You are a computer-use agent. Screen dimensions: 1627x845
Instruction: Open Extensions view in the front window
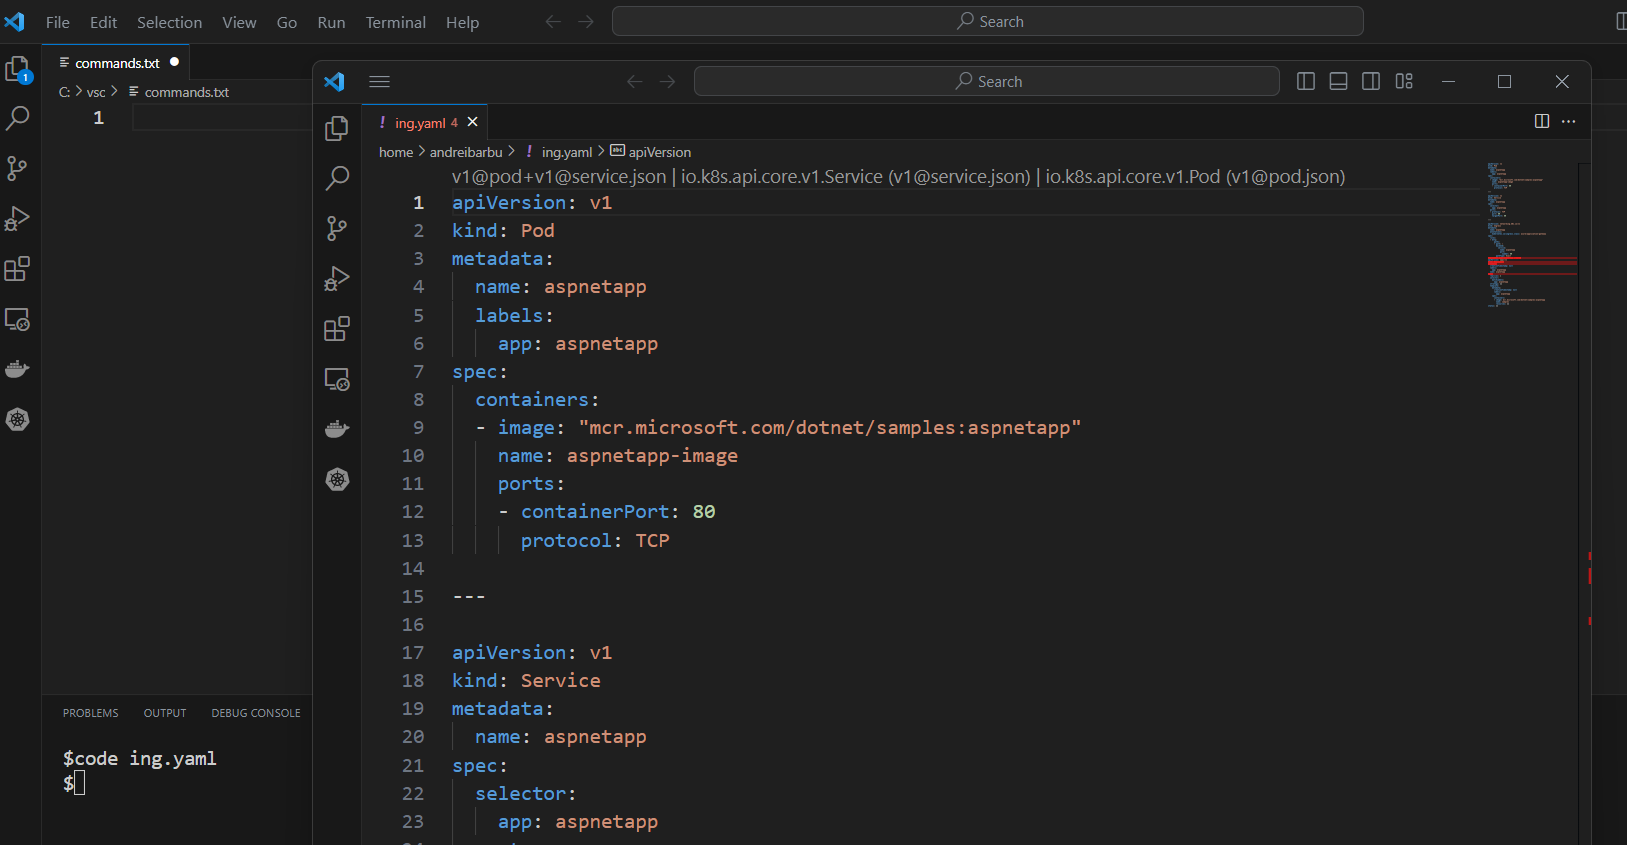337,329
